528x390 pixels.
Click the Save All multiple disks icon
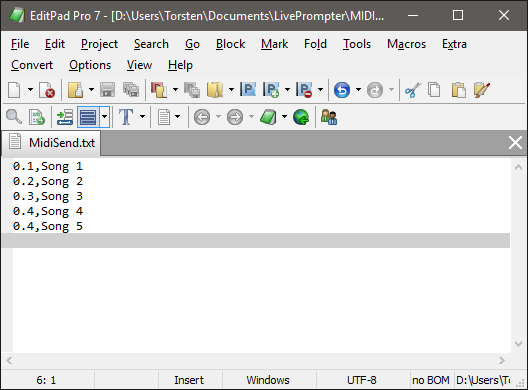(131, 90)
